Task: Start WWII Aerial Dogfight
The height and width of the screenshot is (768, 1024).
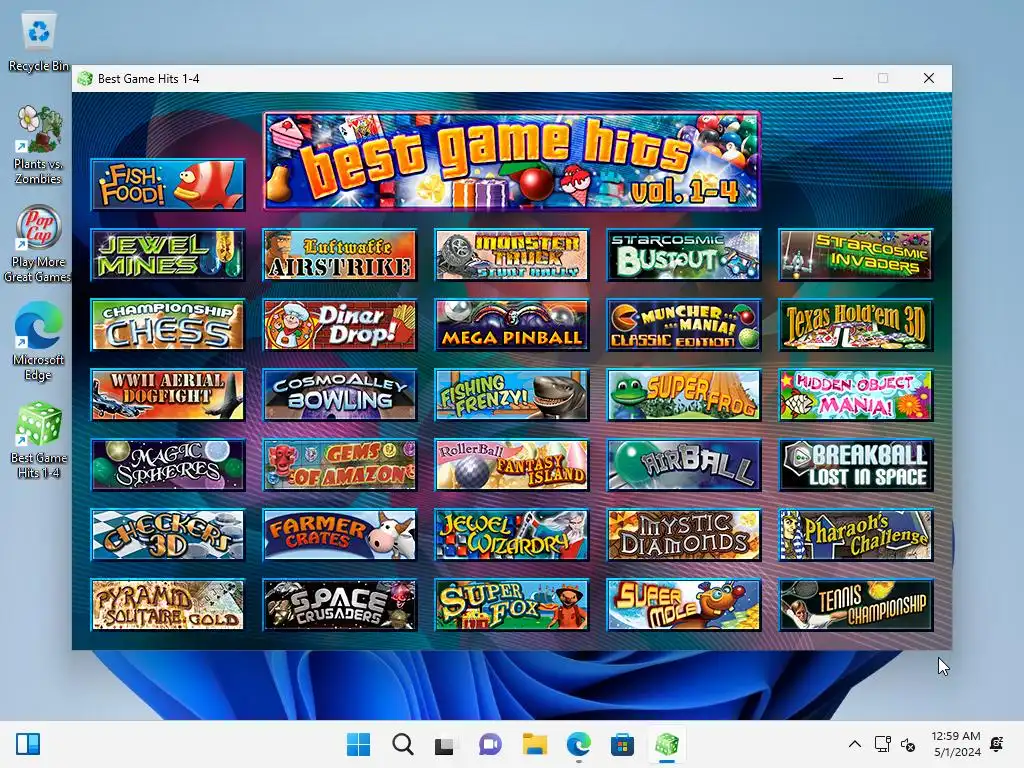Action: pos(168,394)
